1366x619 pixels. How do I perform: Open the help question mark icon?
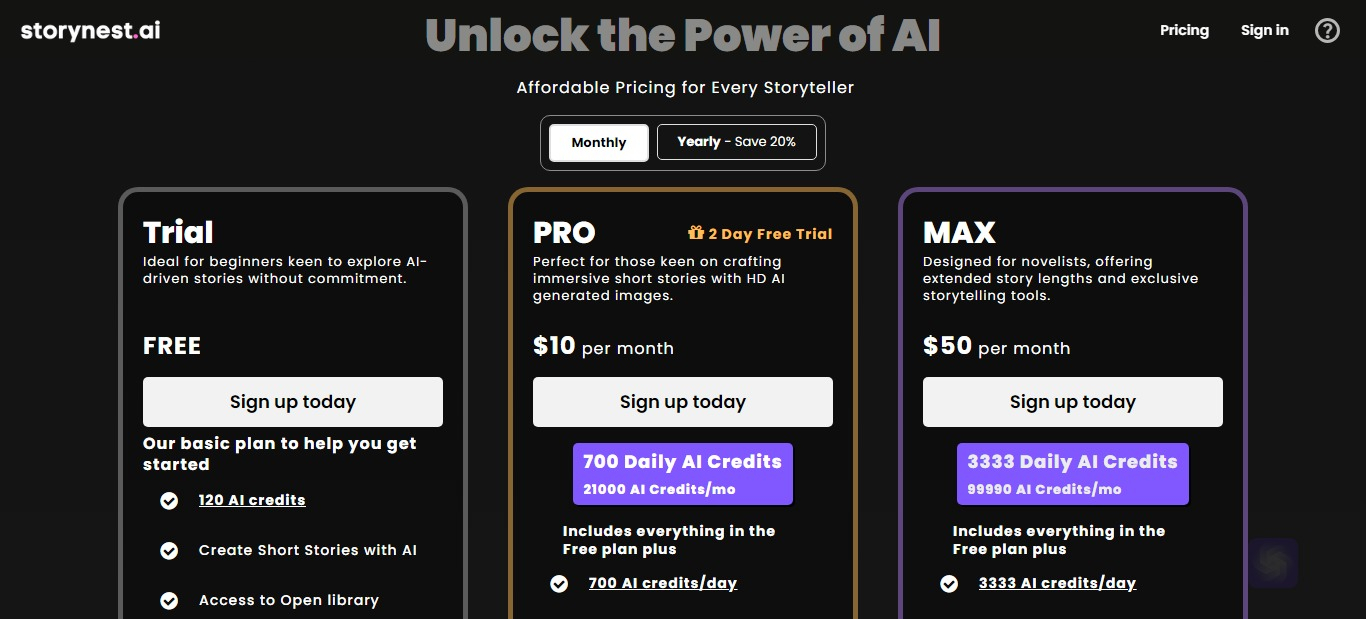(x=1327, y=31)
